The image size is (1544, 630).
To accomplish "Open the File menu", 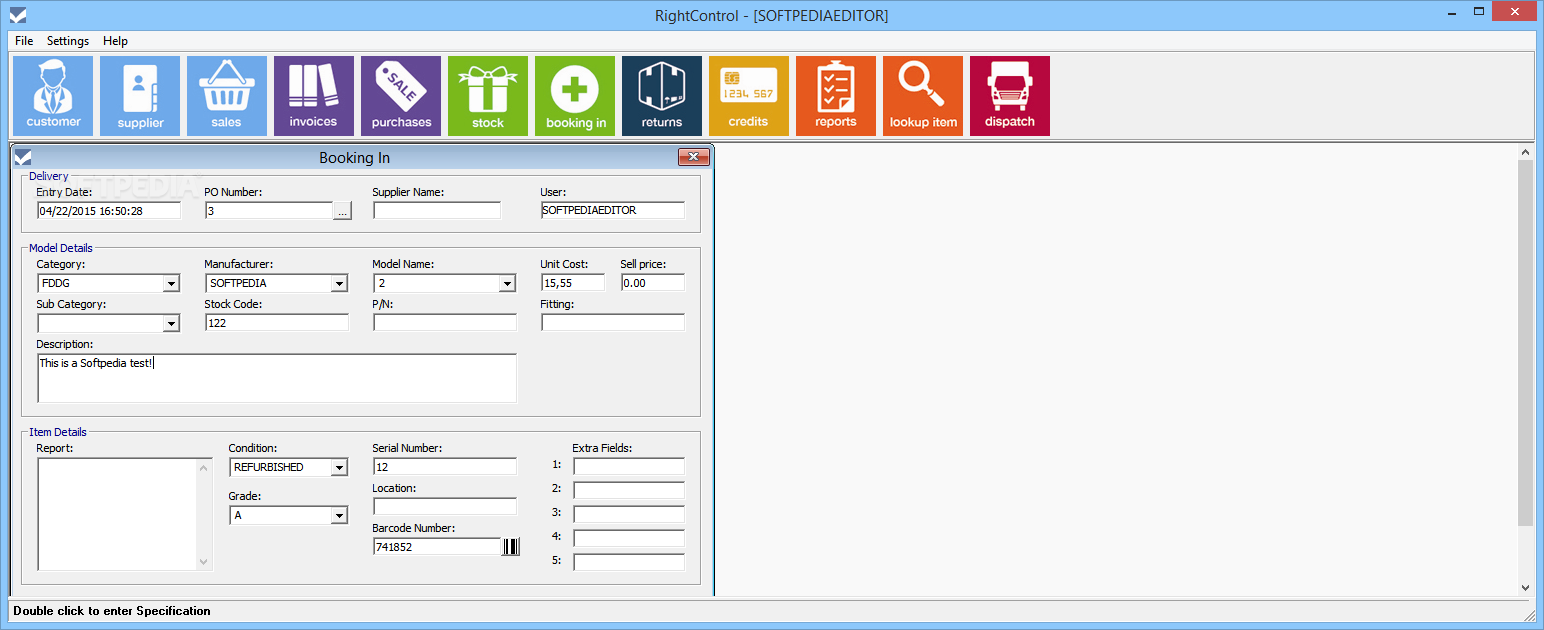I will pyautogui.click(x=24, y=41).
